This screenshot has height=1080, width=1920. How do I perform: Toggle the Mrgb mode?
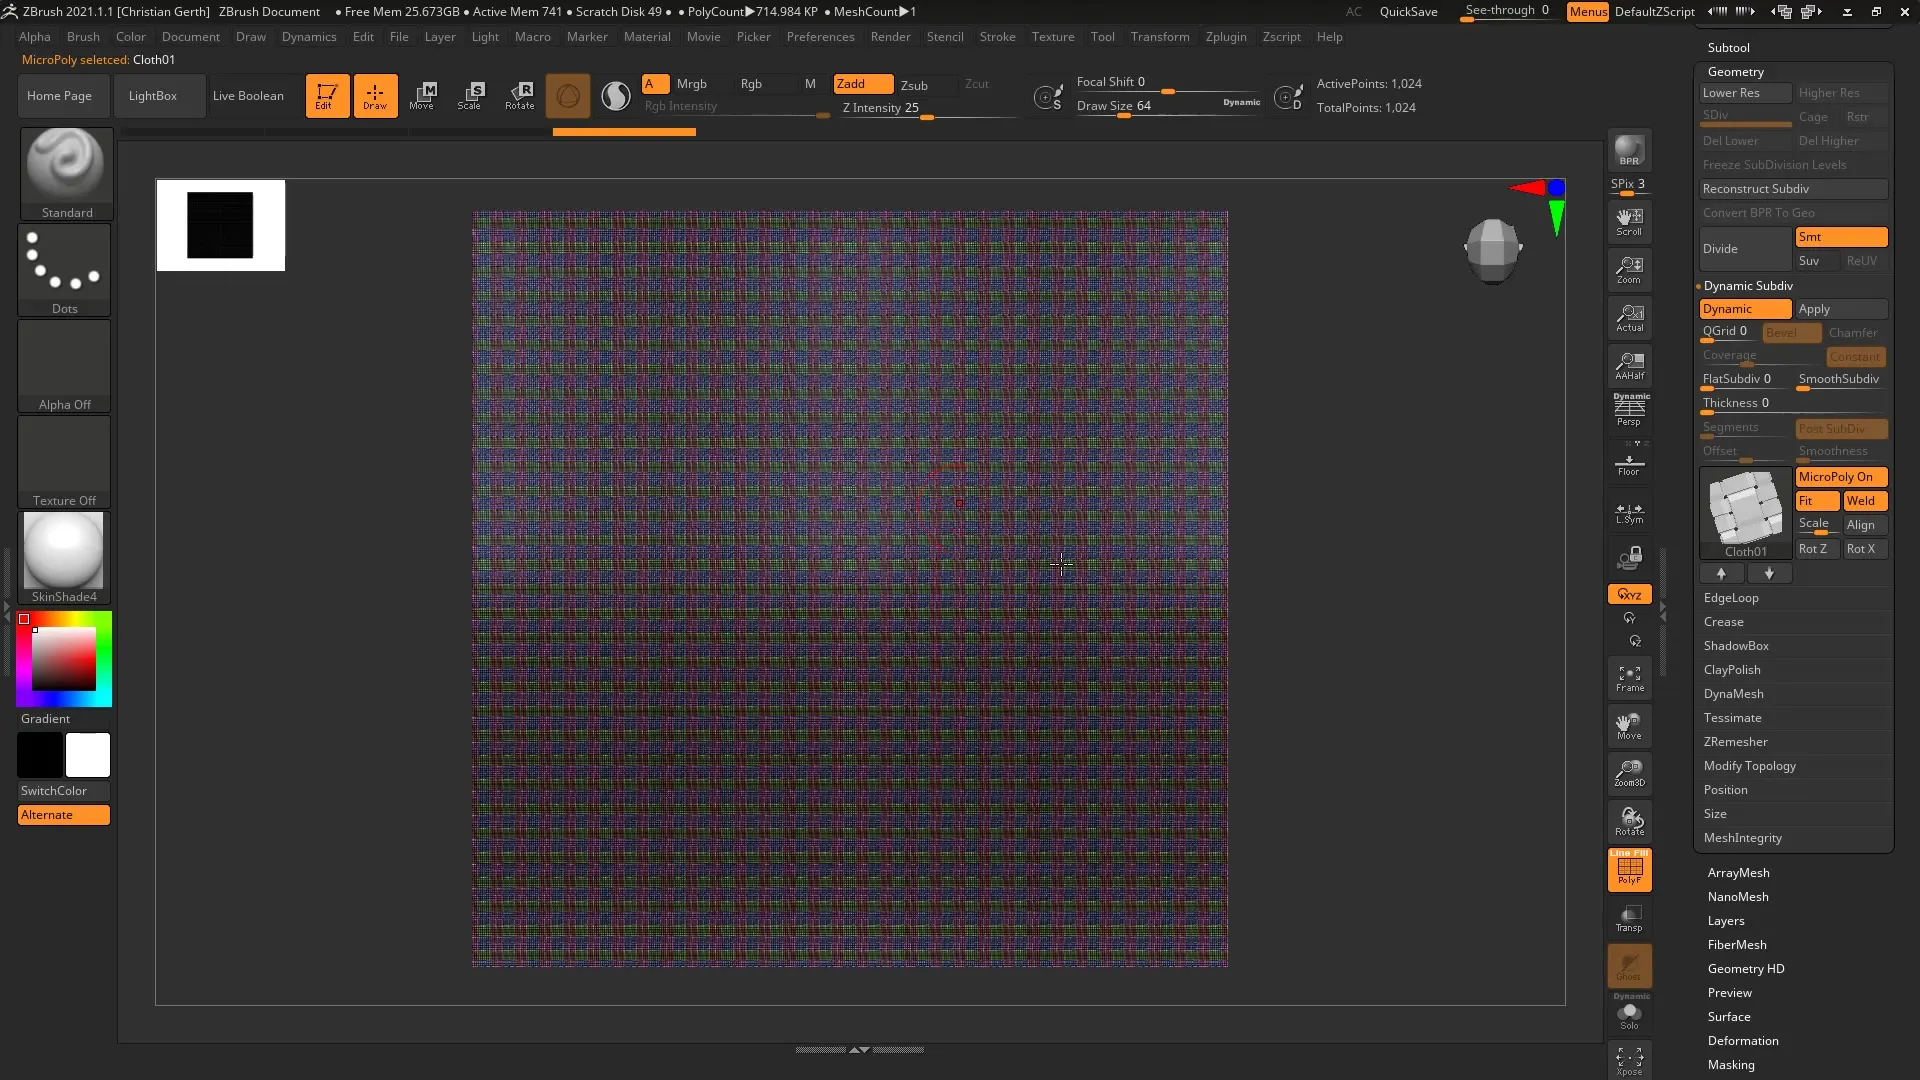tap(691, 84)
